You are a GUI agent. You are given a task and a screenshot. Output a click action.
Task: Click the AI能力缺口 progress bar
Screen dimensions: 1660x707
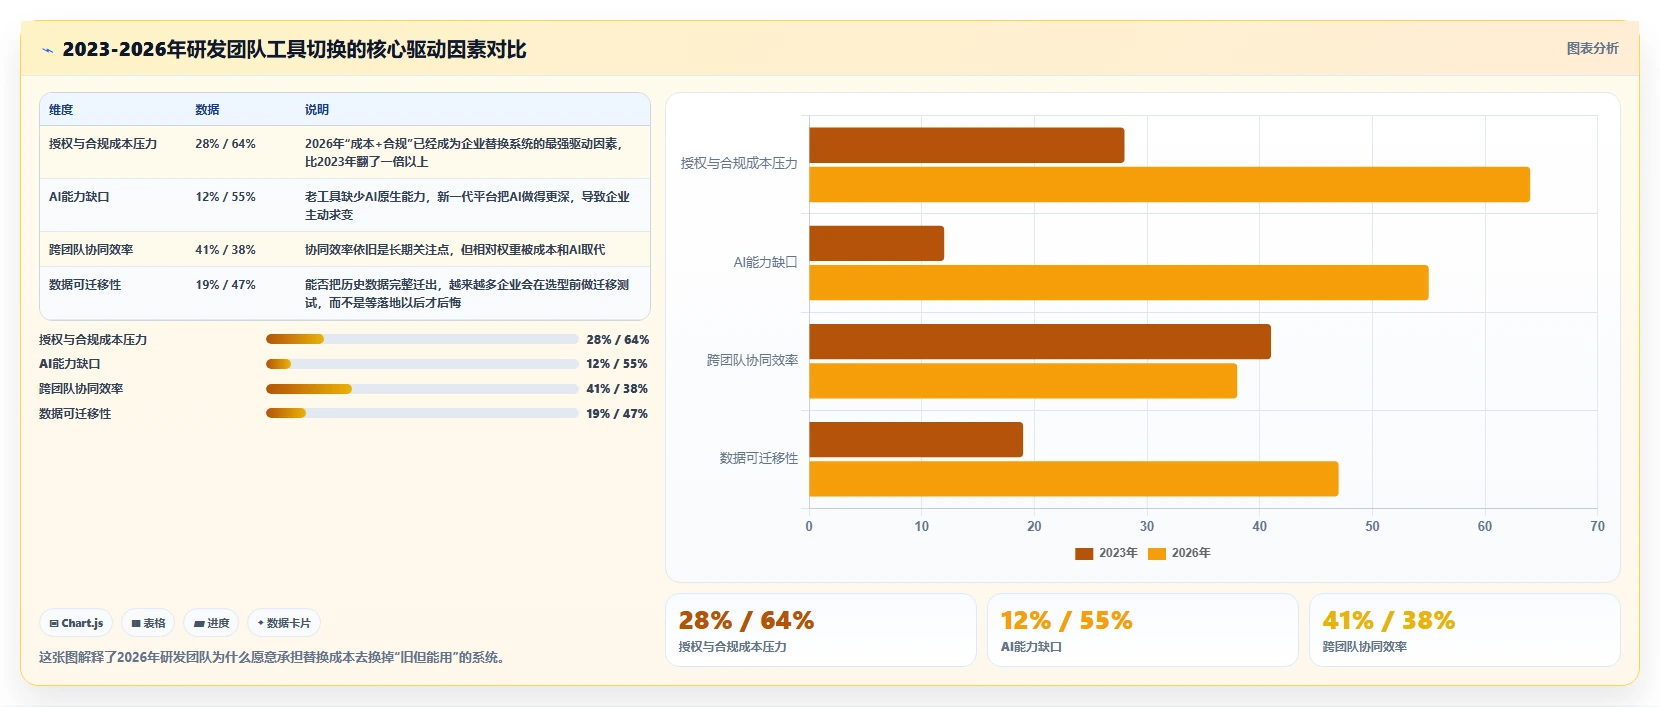(422, 364)
